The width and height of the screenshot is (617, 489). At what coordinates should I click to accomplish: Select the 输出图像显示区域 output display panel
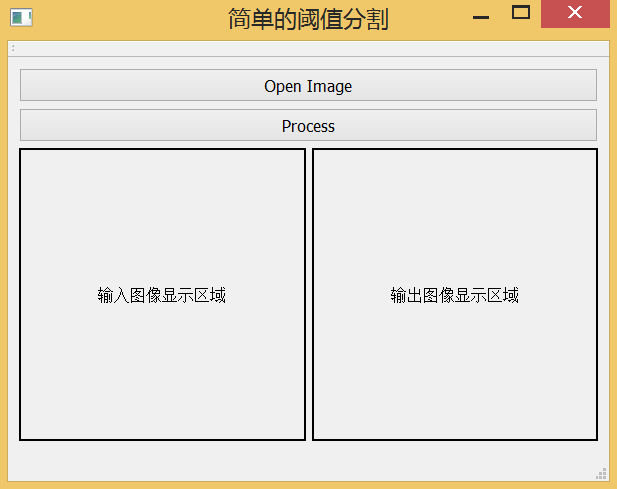point(455,295)
